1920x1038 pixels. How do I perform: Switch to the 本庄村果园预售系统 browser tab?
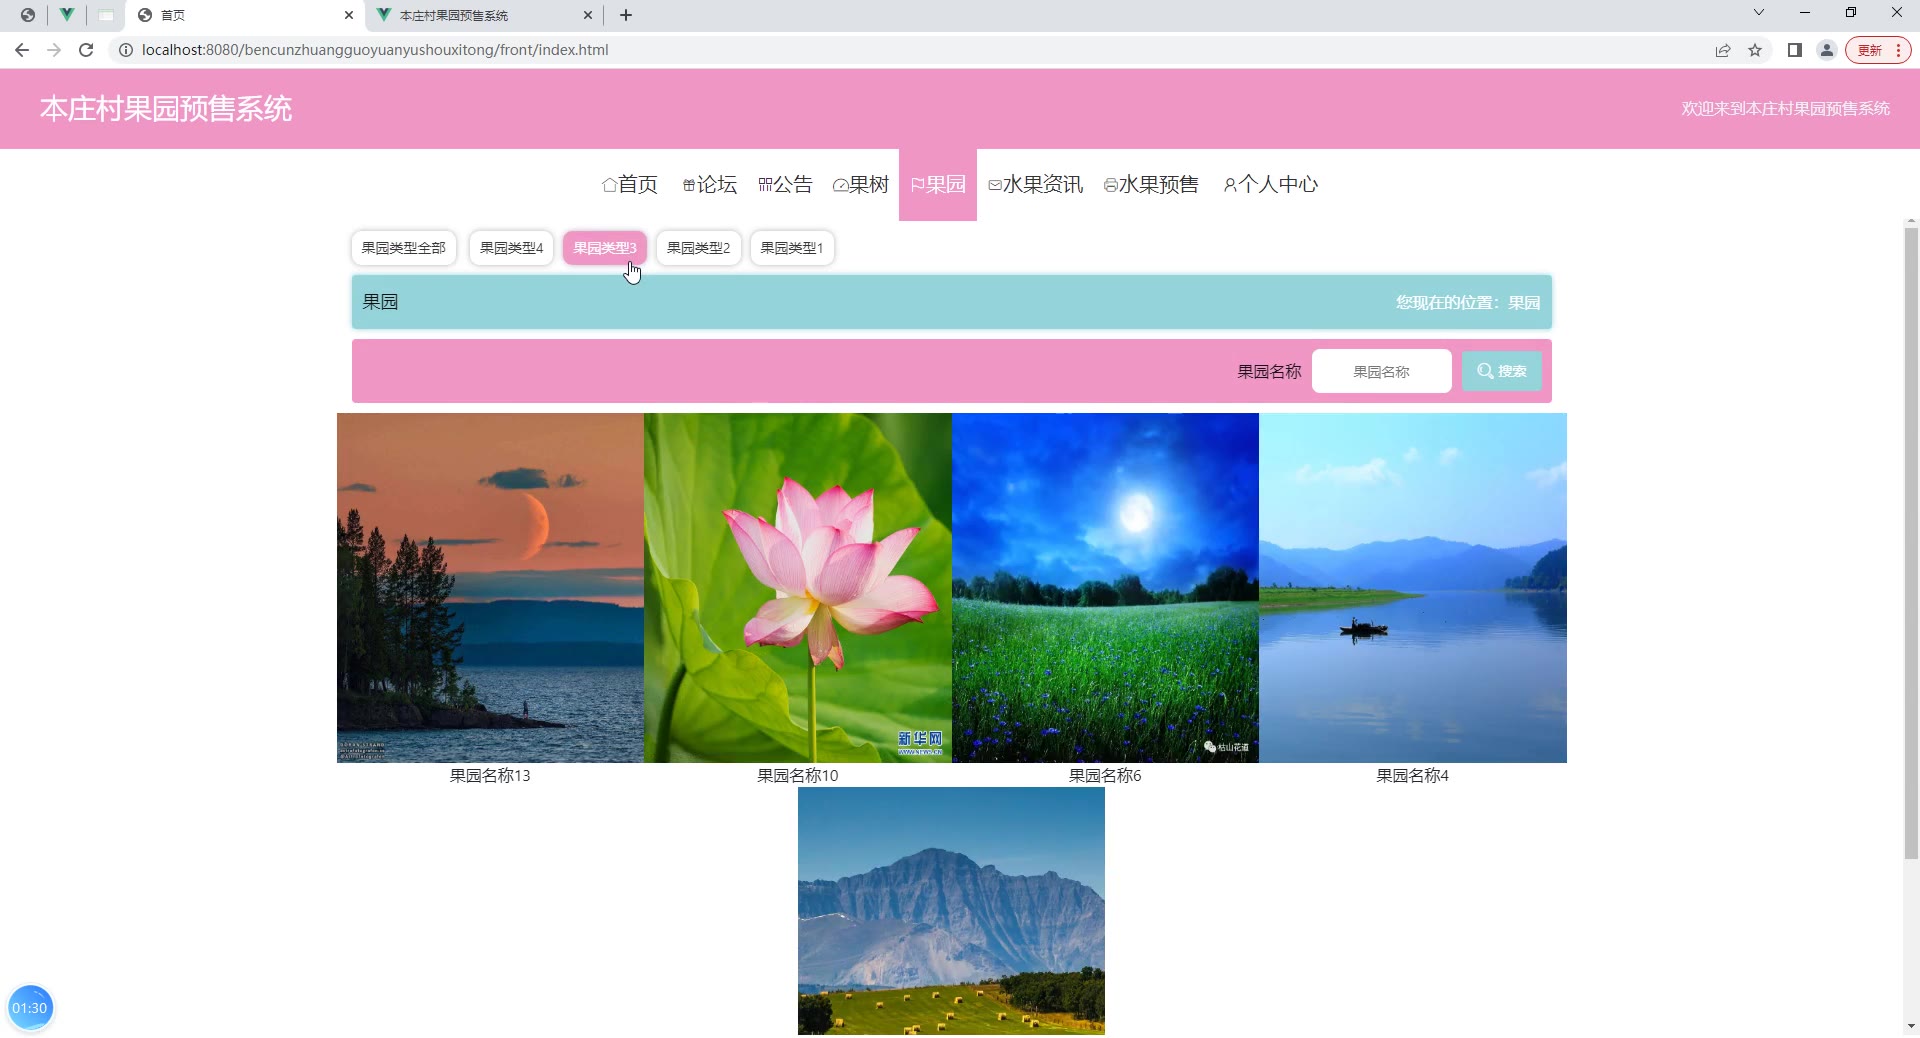click(x=484, y=15)
